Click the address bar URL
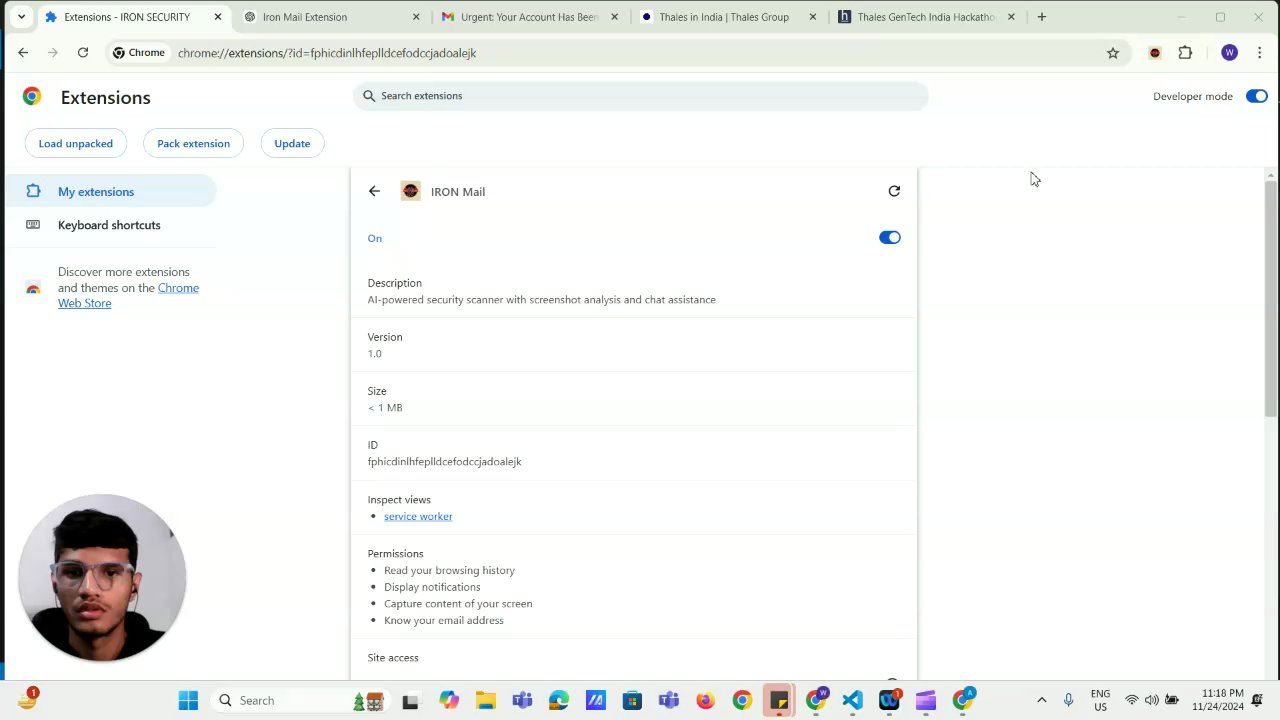The image size is (1280, 720). point(327,53)
